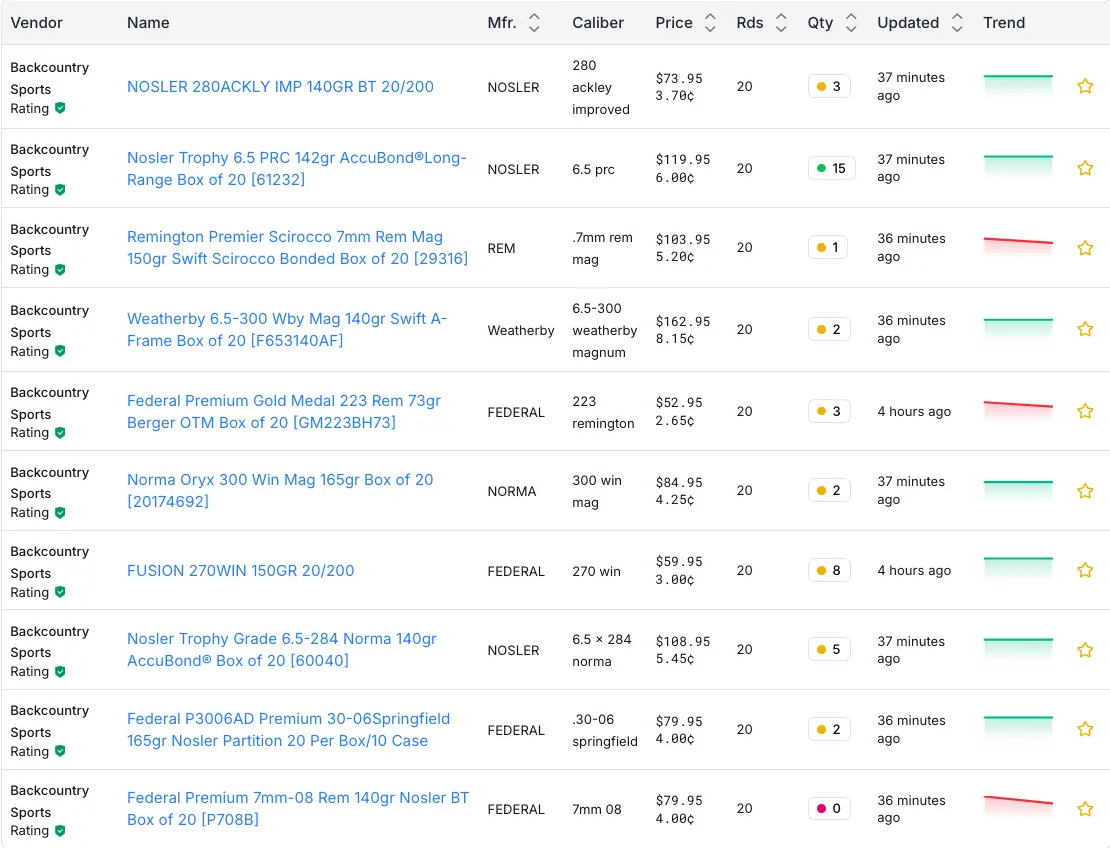Favorite the Remington Premier Scirocco row star
Image resolution: width=1110 pixels, height=848 pixels.
coord(1085,248)
